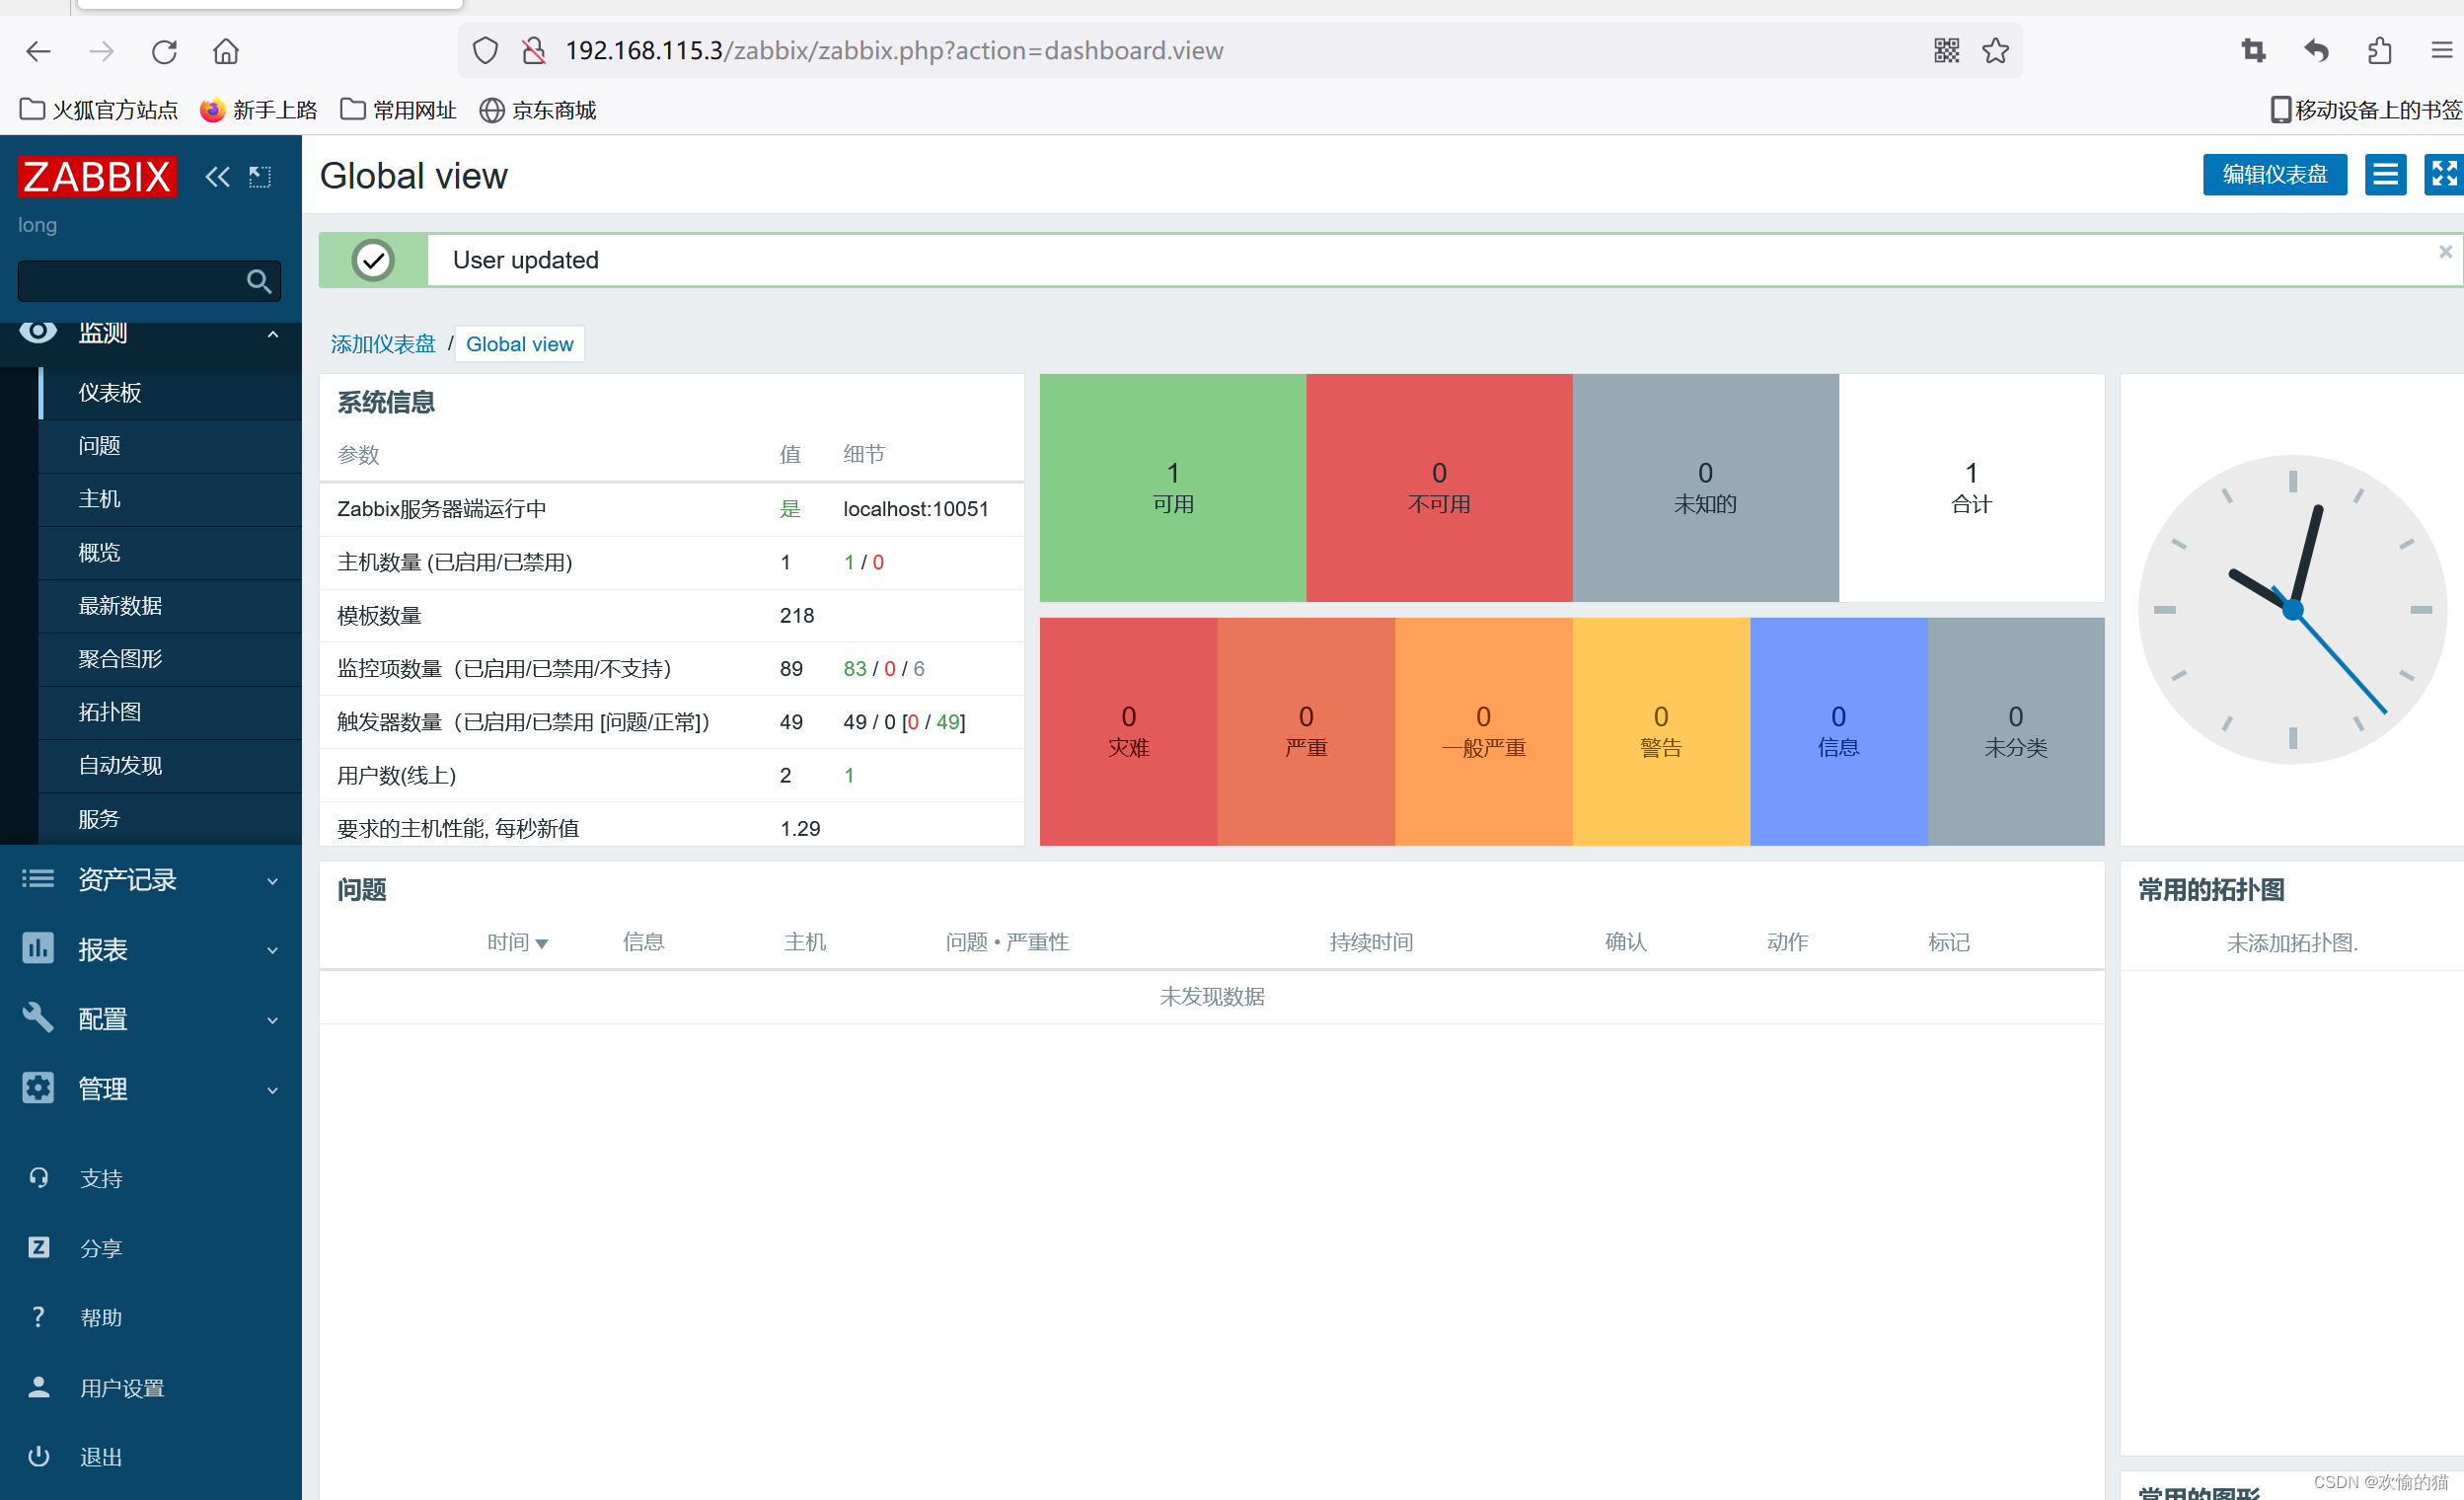This screenshot has width=2464, height=1500.
Task: Go to the browser home page
Action: point(226,51)
